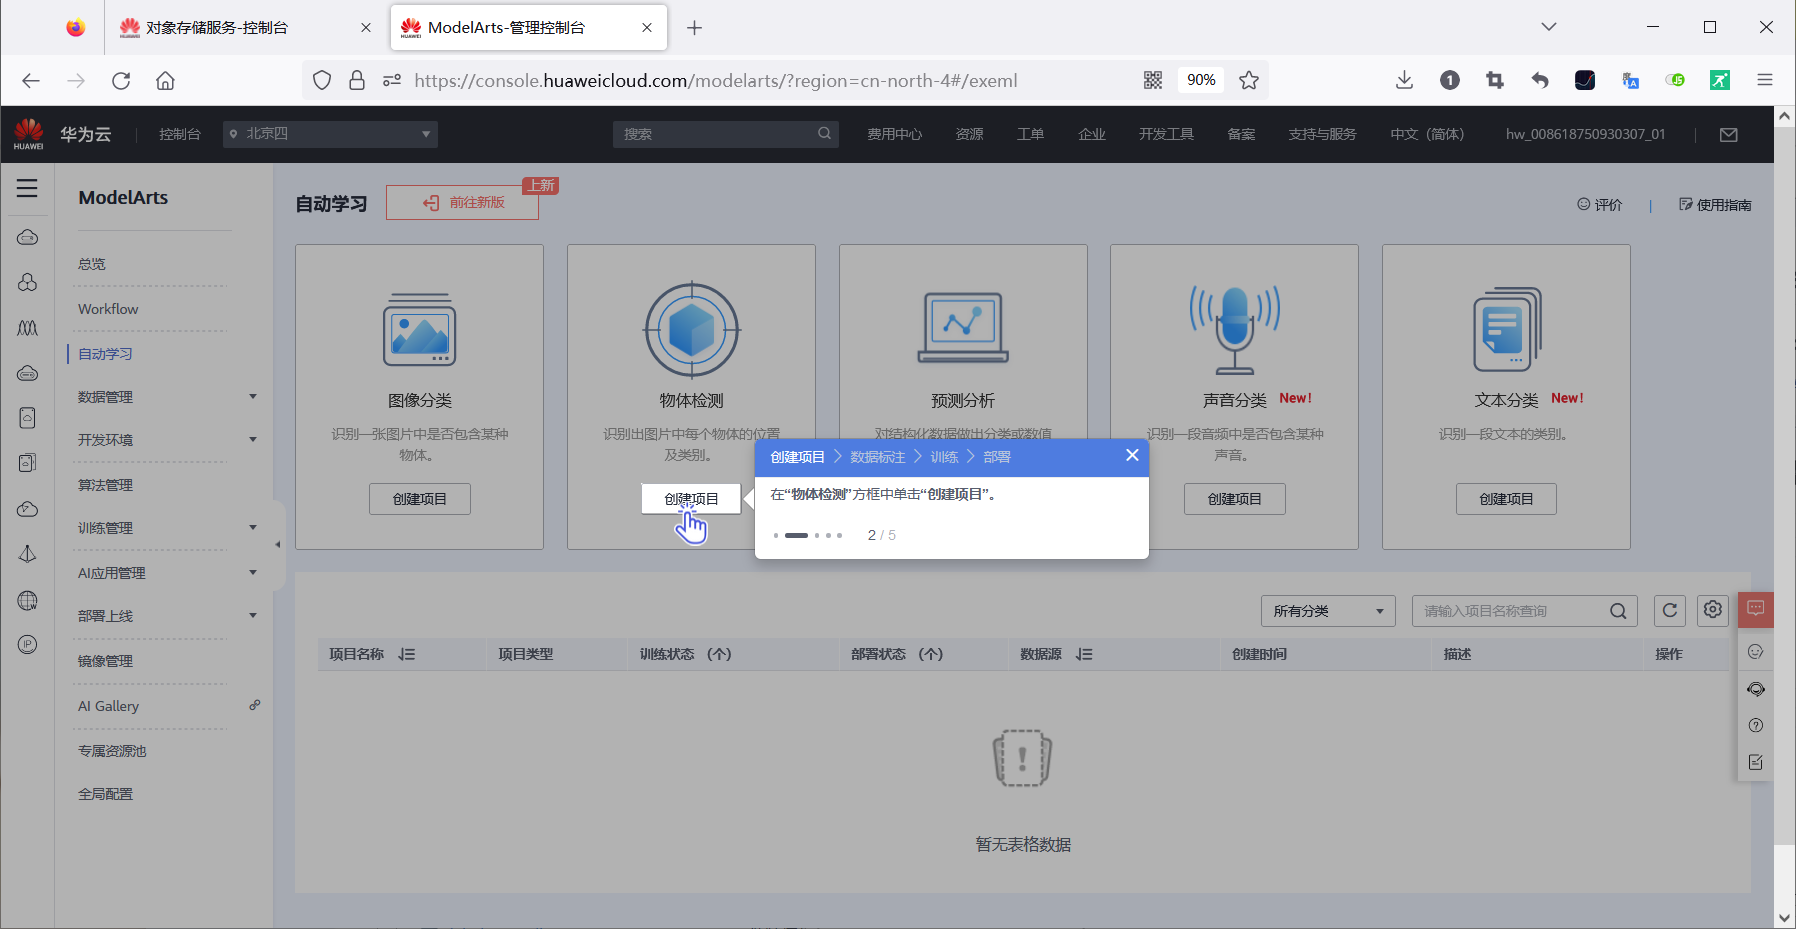Close the guided tour popup
Image resolution: width=1796 pixels, height=929 pixels.
pyautogui.click(x=1132, y=456)
